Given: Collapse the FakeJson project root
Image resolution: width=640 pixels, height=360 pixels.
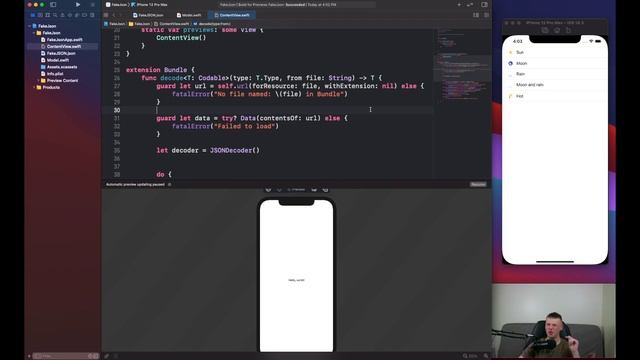Looking at the screenshot, I should (x=30, y=26).
